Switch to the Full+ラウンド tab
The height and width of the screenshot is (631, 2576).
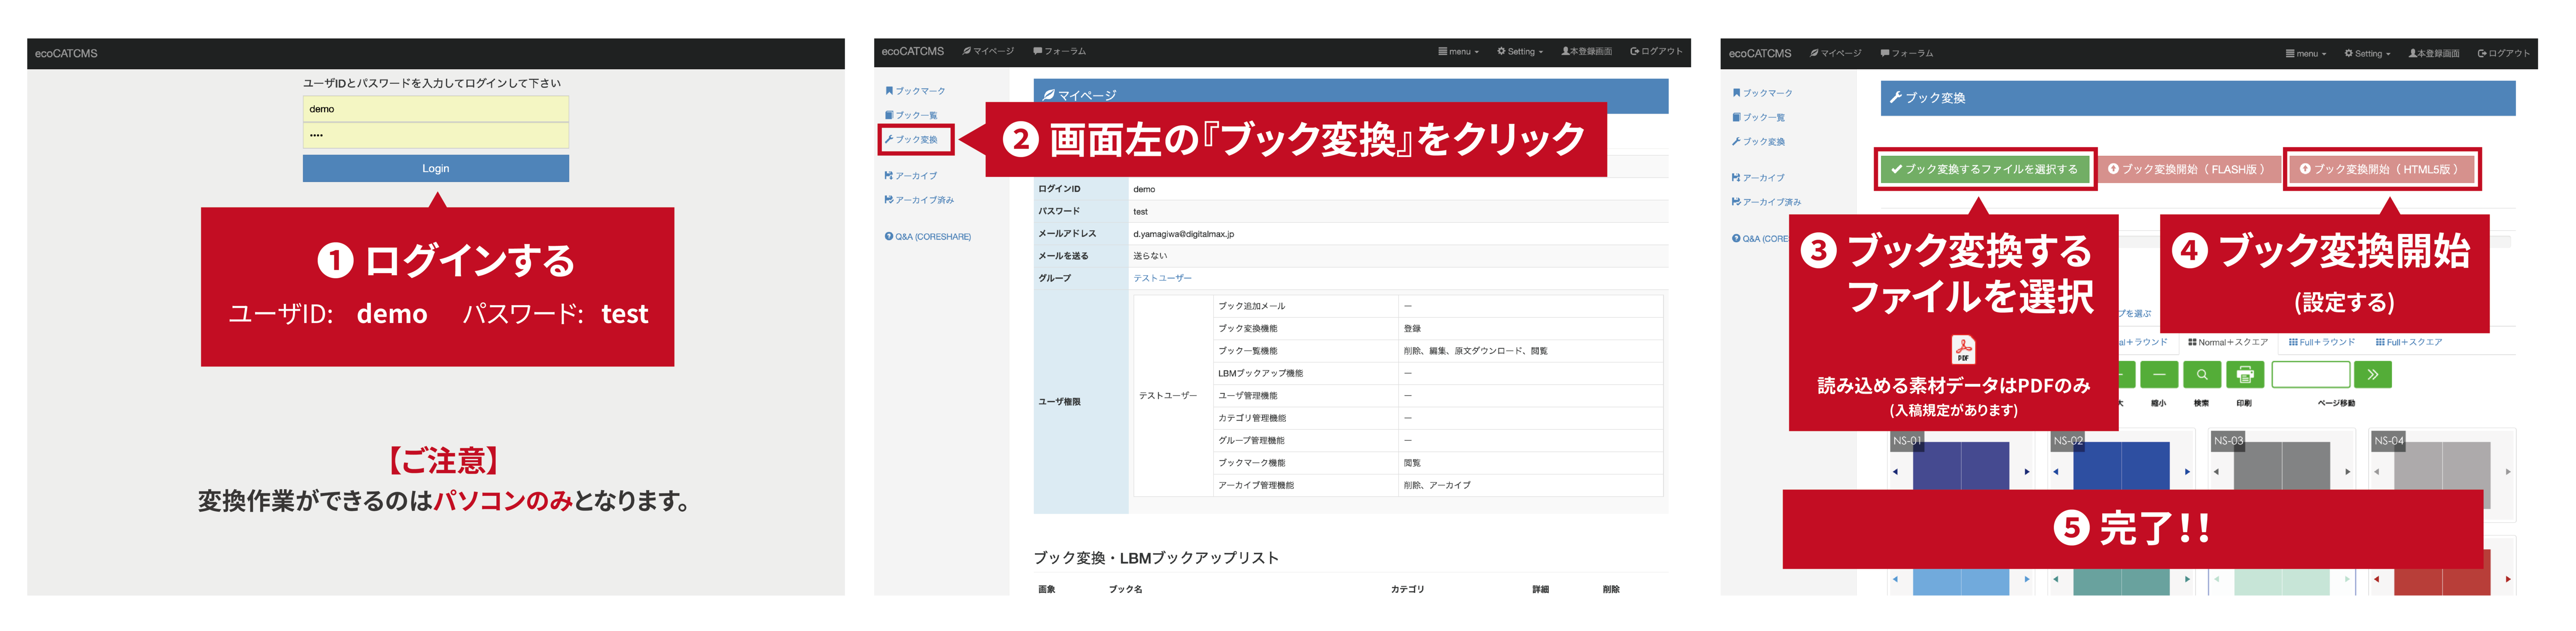pos(2322,342)
